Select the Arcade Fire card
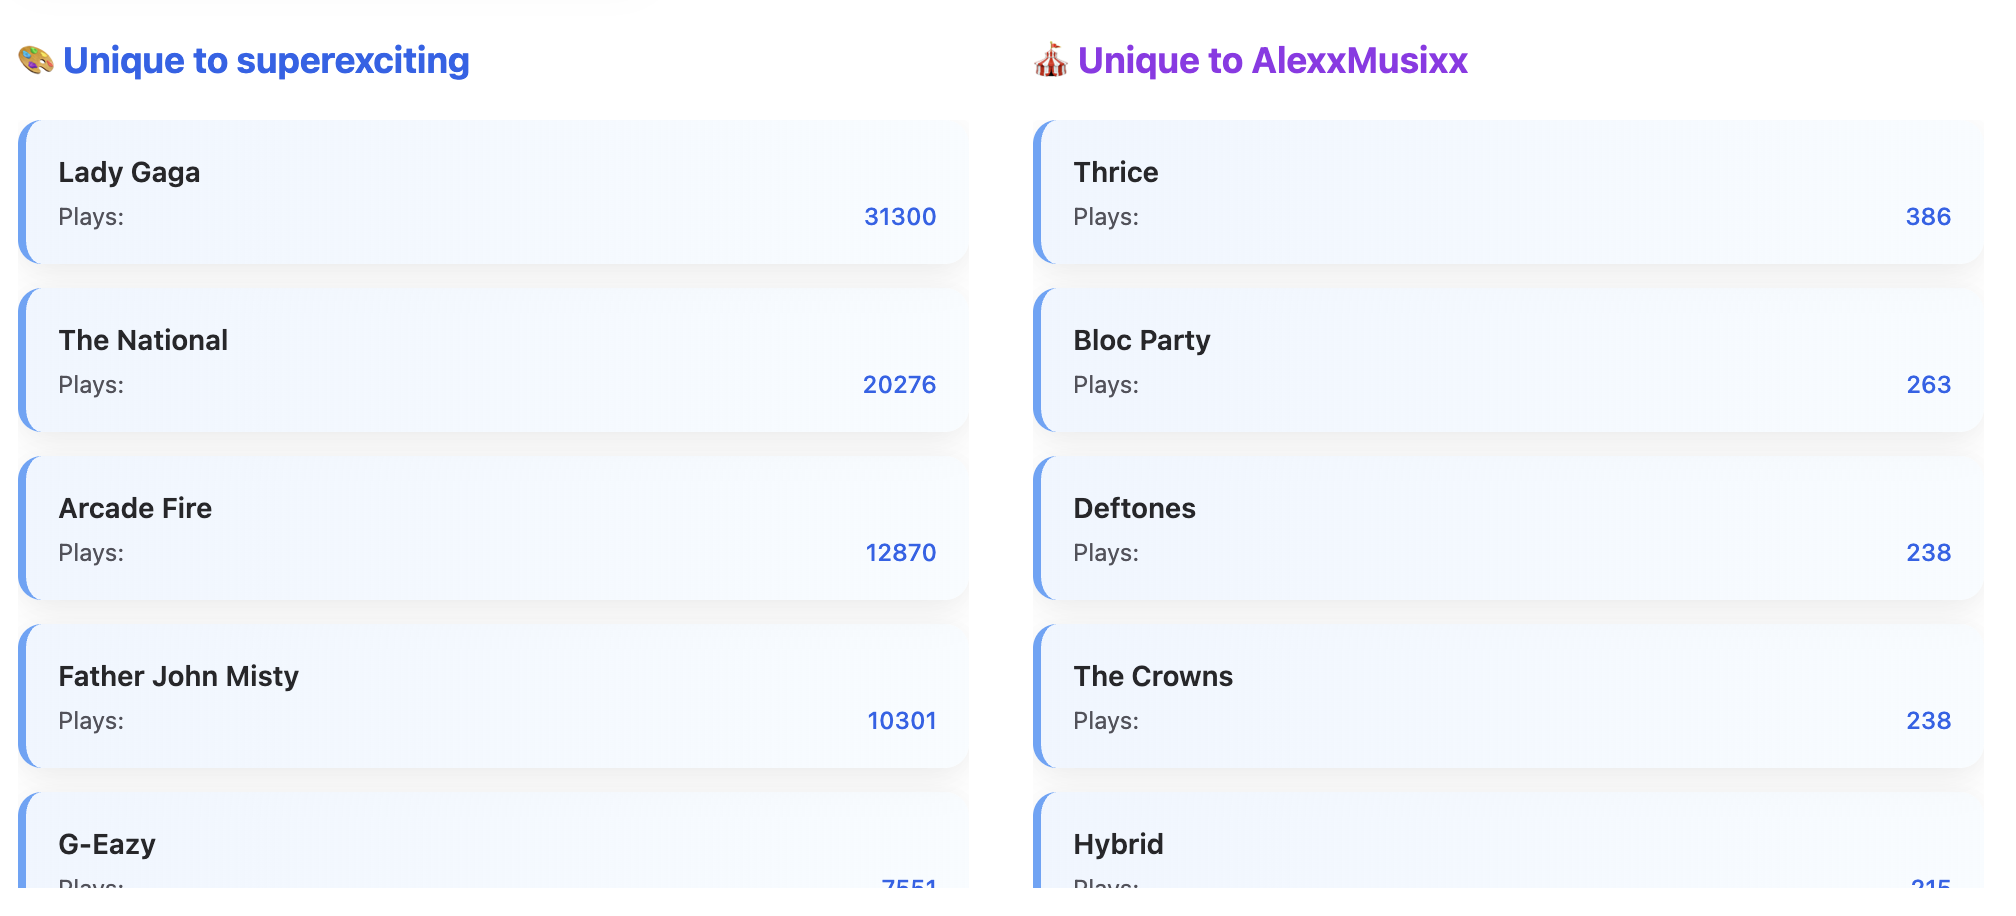Screen dimensions: 2016x916 pyautogui.click(x=493, y=528)
